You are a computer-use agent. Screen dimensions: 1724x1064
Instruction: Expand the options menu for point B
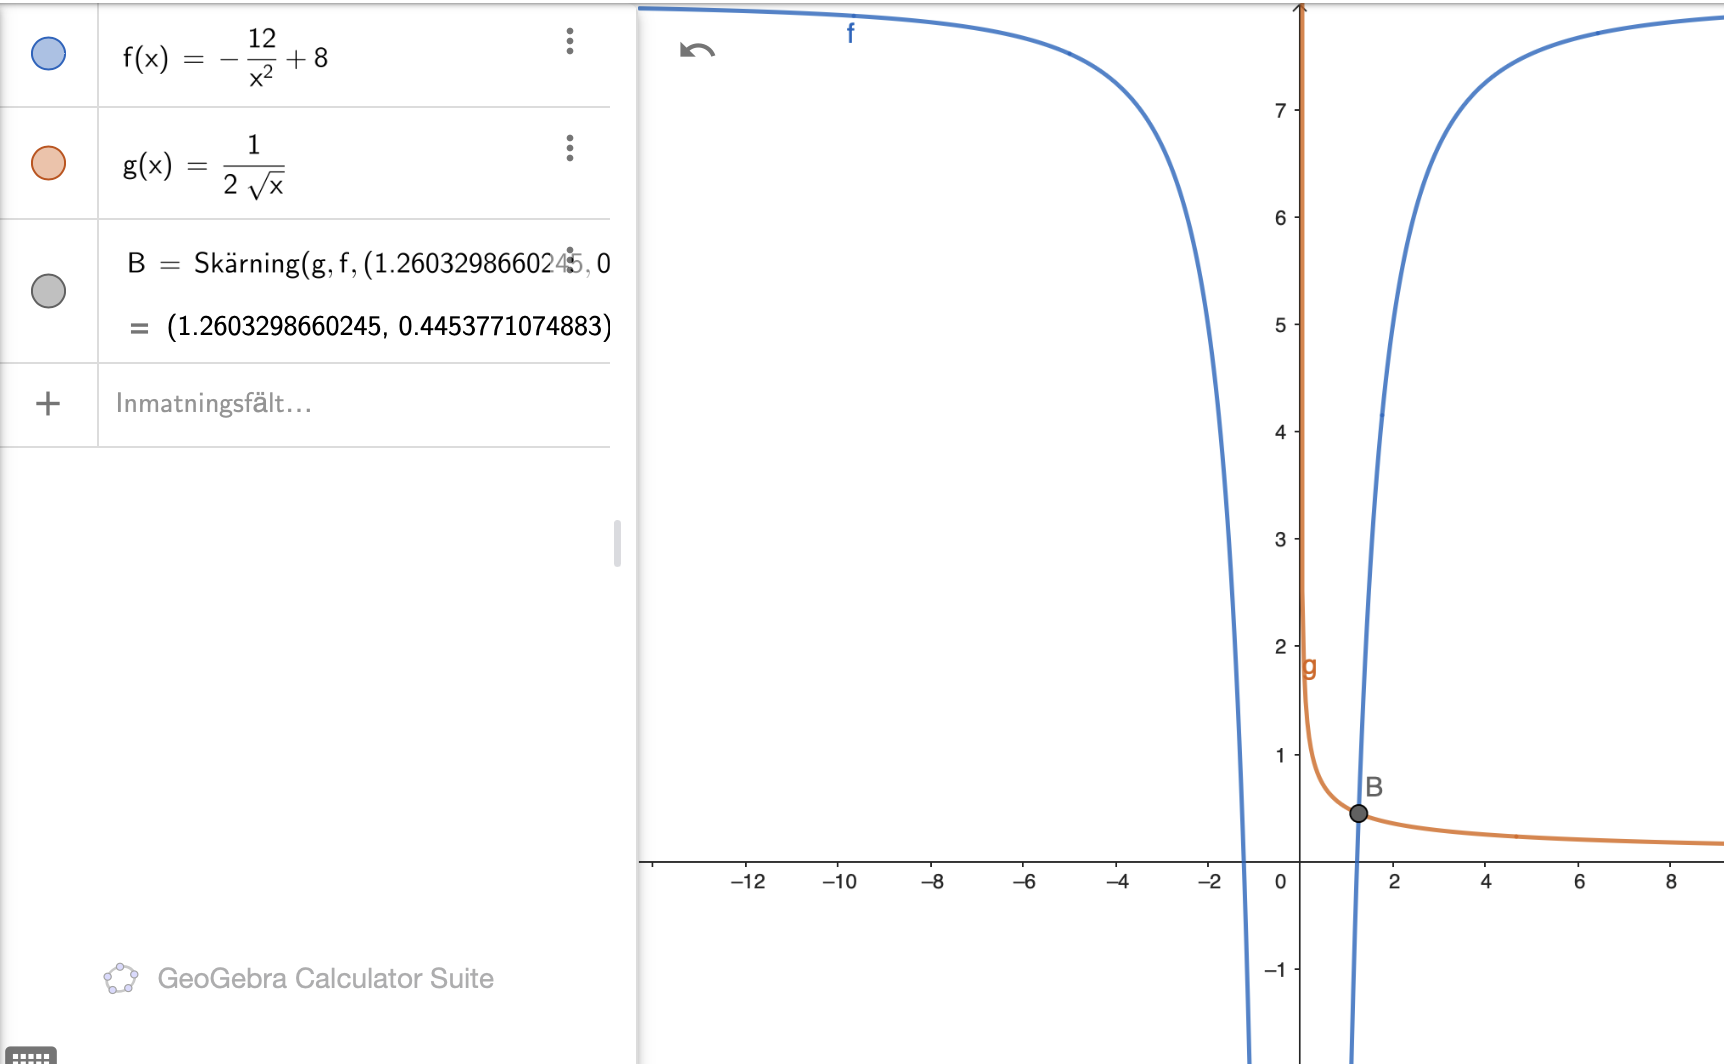[x=570, y=259]
